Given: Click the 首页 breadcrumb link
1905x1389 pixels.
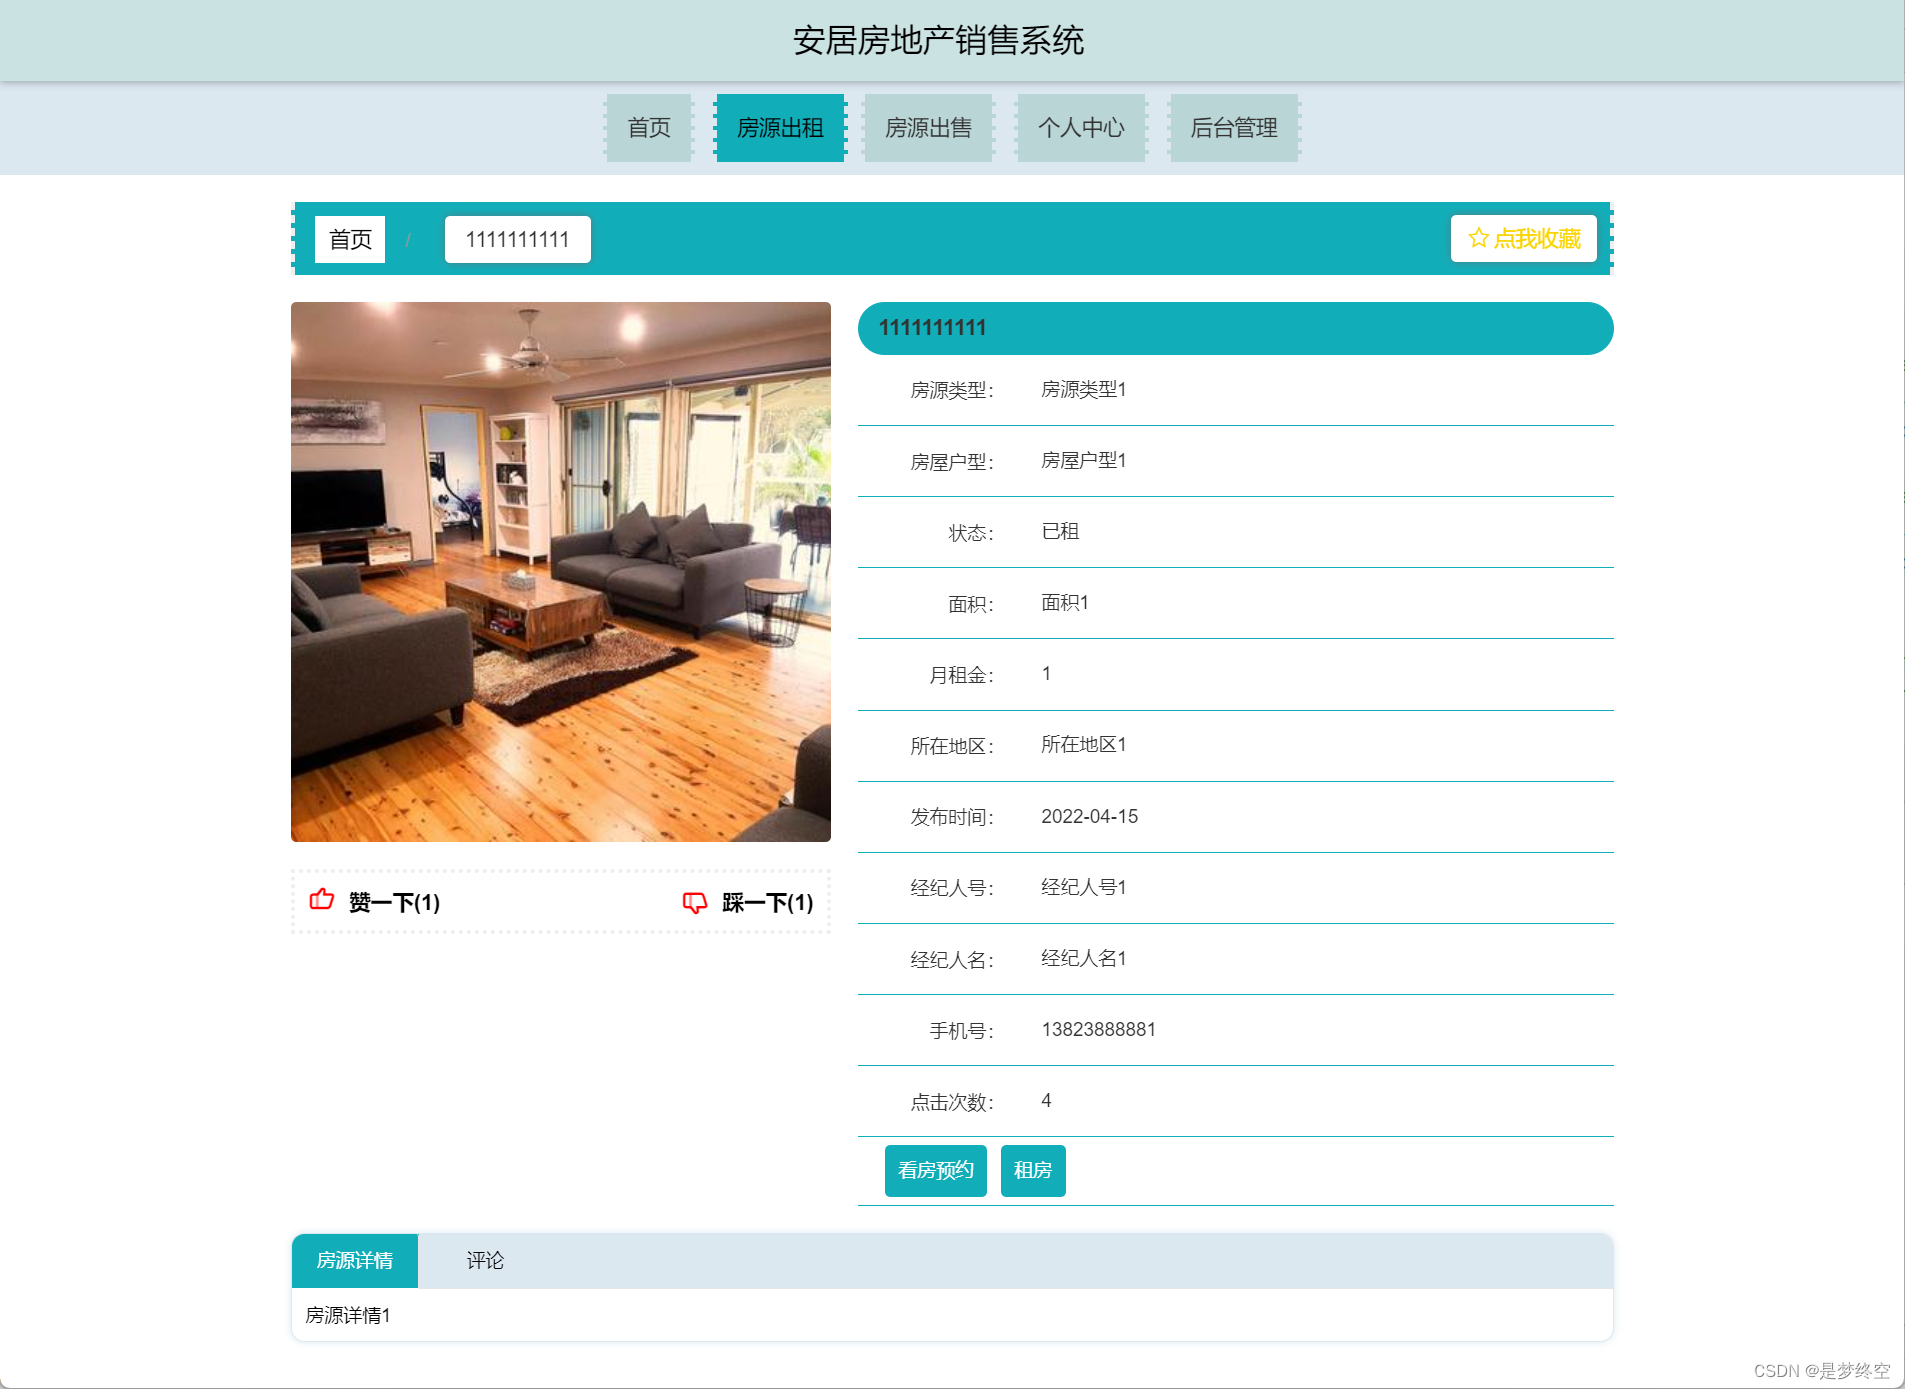Looking at the screenshot, I should pyautogui.click(x=350, y=239).
